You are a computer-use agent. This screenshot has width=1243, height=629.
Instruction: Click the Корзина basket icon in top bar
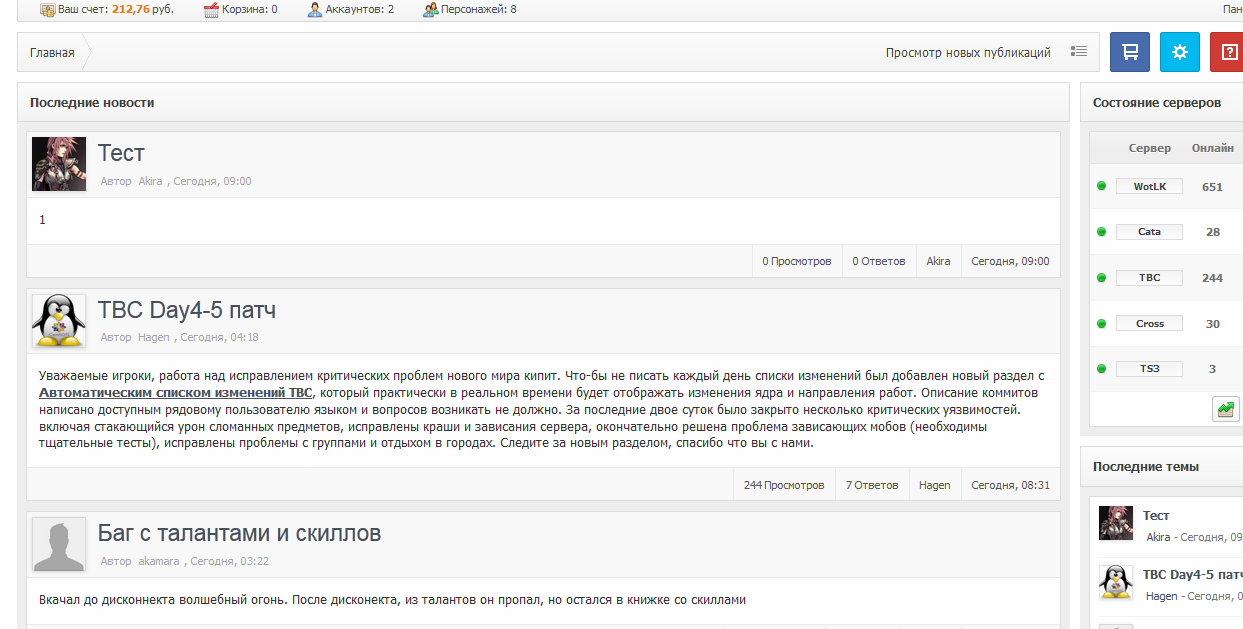pyautogui.click(x=210, y=9)
